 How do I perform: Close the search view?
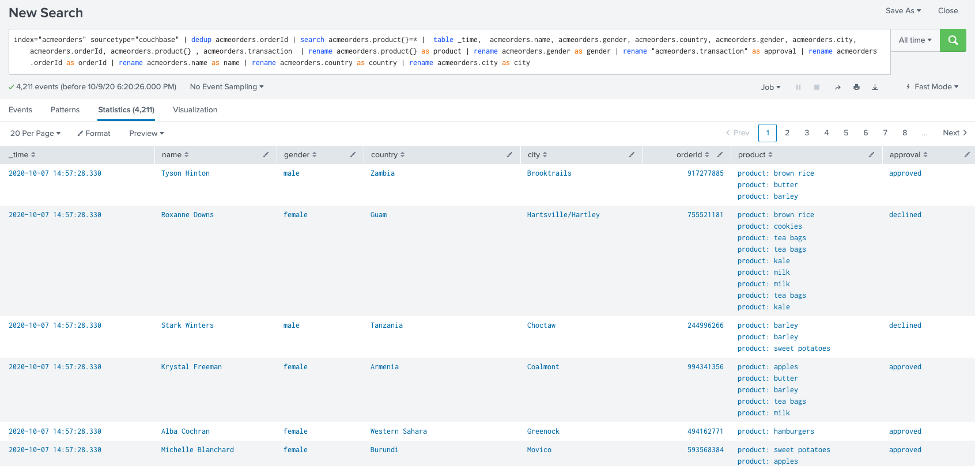948,11
